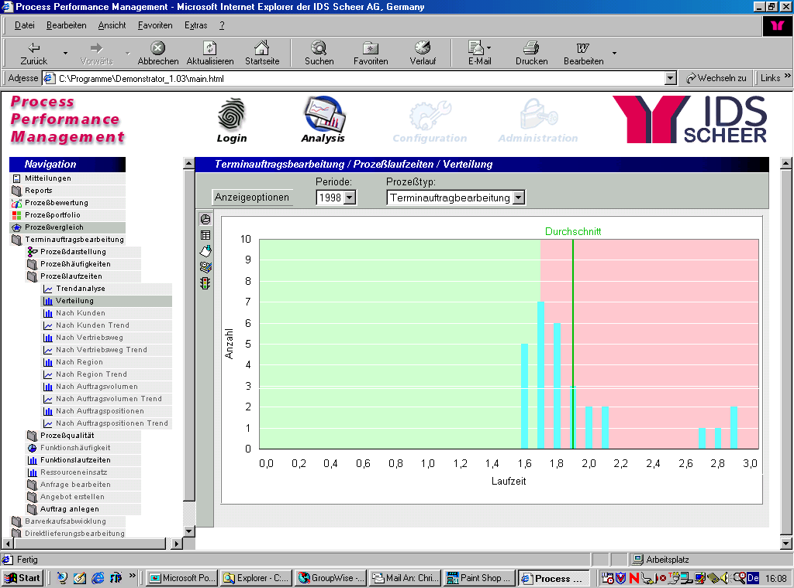Open the Zurück history dropdown arrow
Screen dimensions: 794x588
pyautogui.click(x=65, y=53)
